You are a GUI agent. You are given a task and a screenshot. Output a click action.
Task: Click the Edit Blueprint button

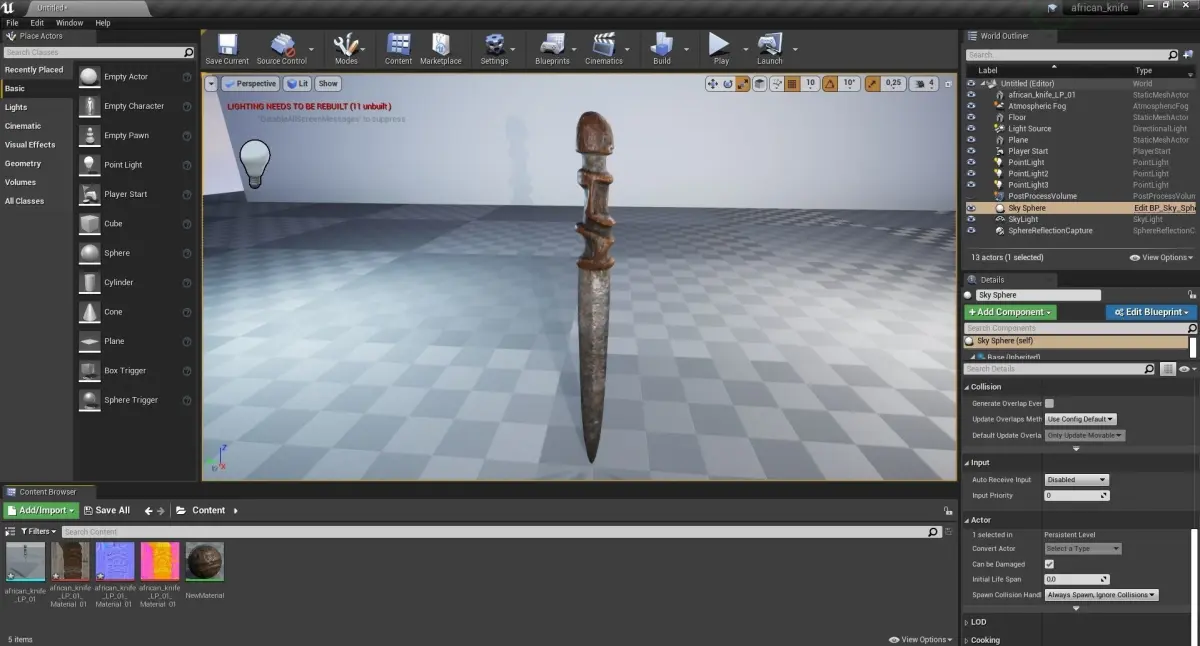[1151, 312]
